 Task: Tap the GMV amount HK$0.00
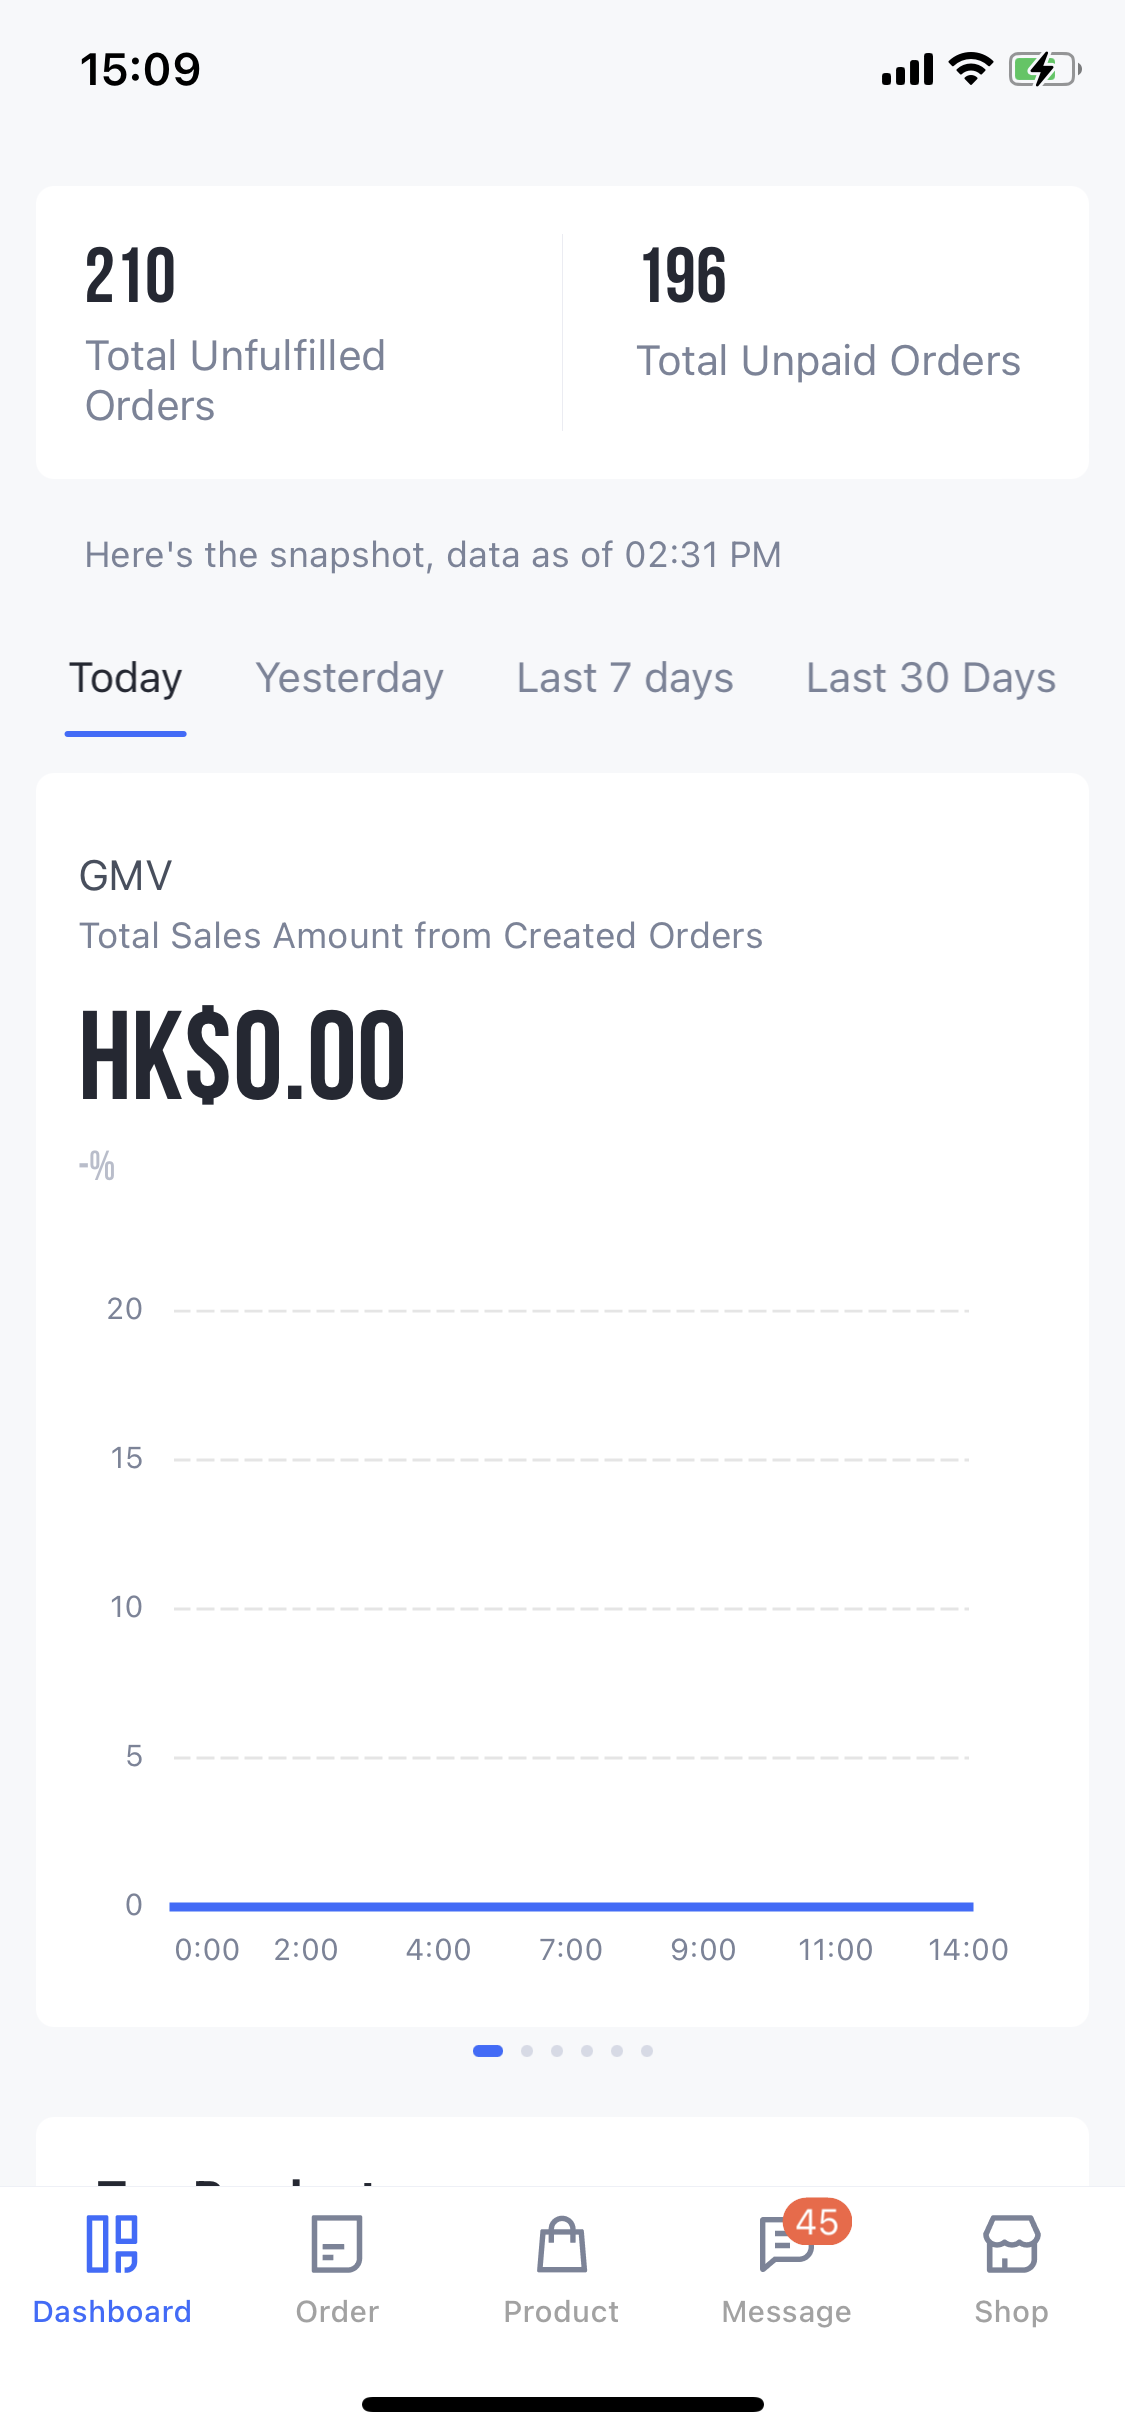pos(243,1056)
